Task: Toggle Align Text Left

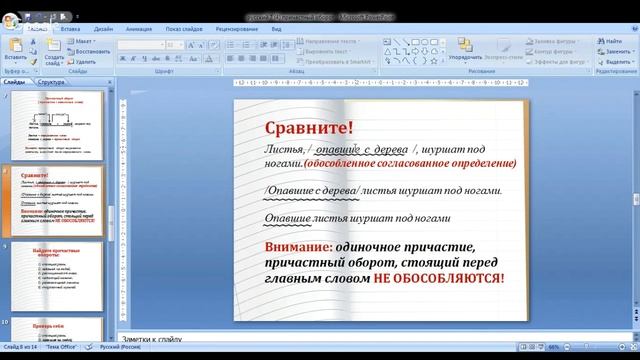Action: pyautogui.click(x=230, y=59)
